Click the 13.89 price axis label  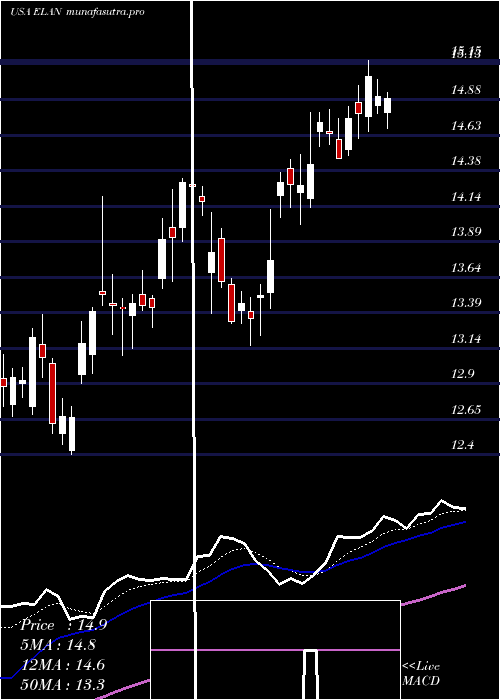pyautogui.click(x=466, y=232)
